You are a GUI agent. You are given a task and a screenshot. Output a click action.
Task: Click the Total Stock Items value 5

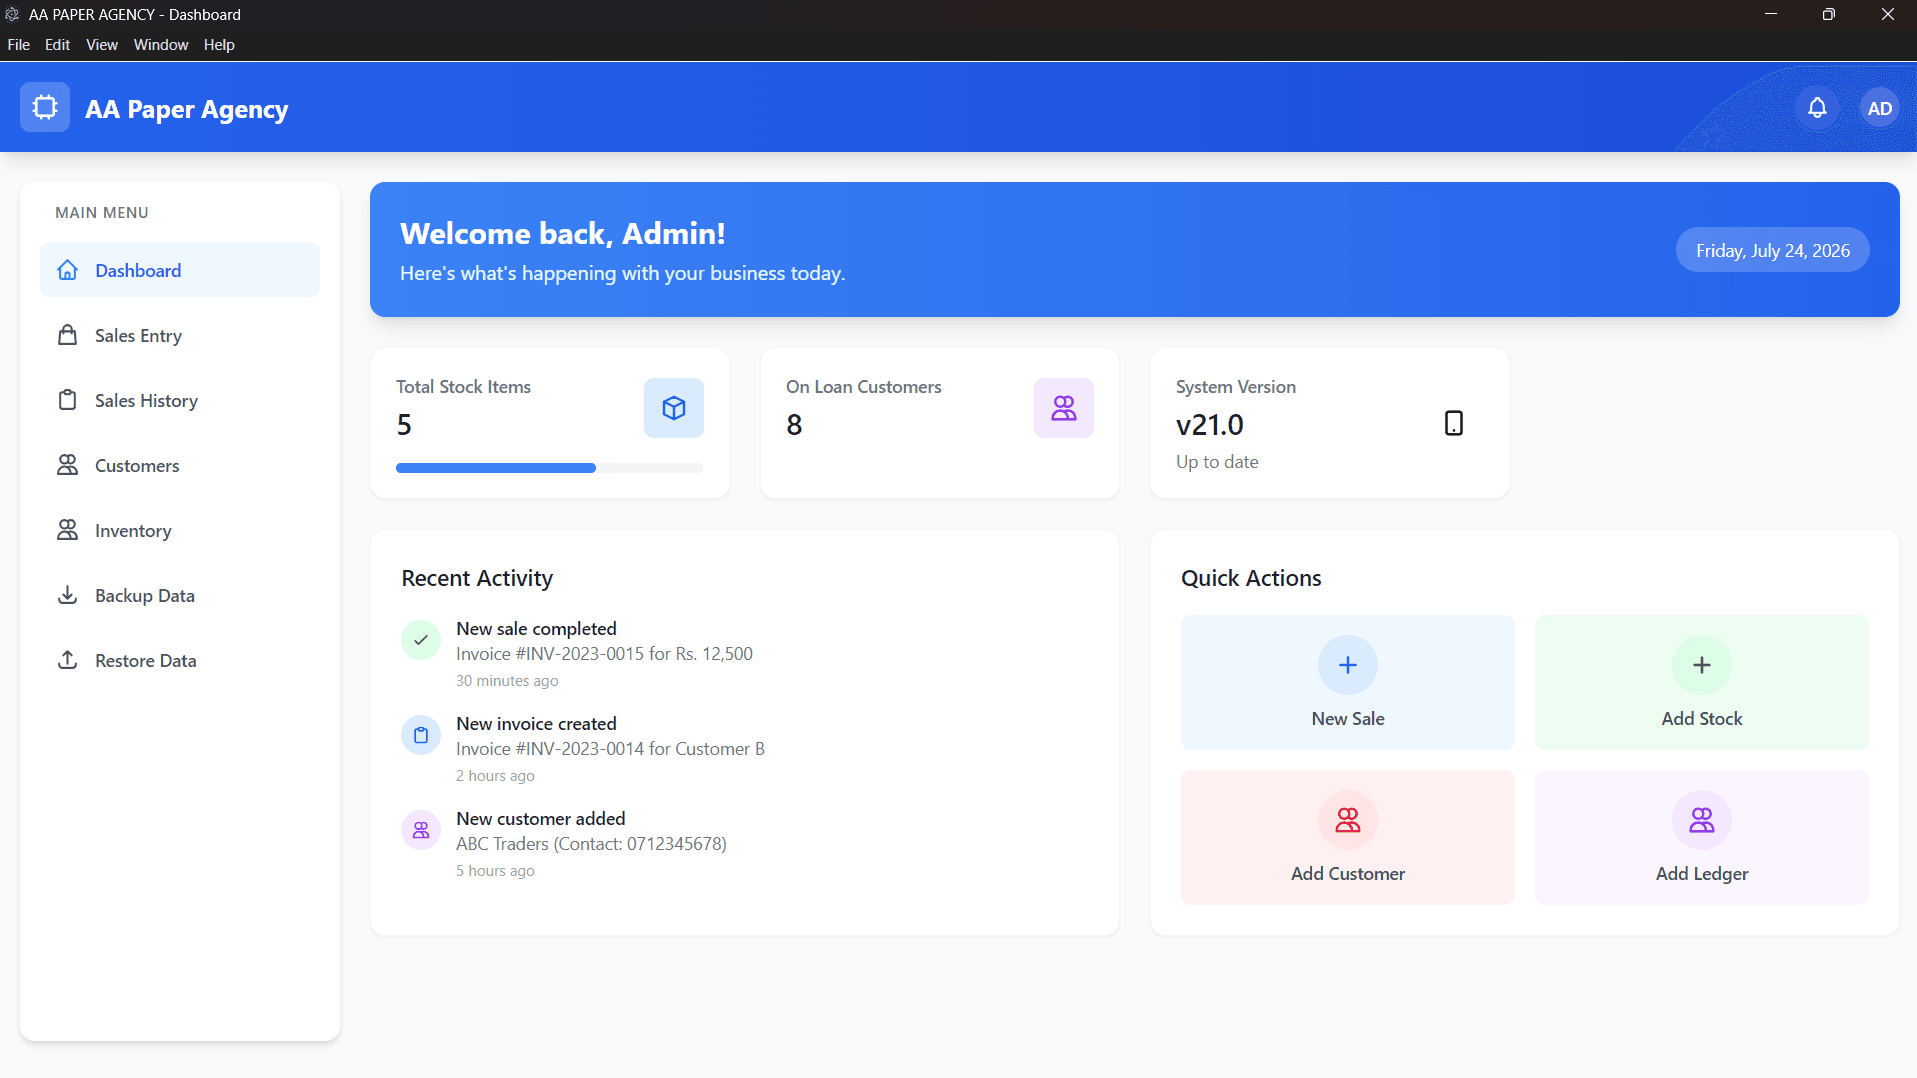coord(404,425)
